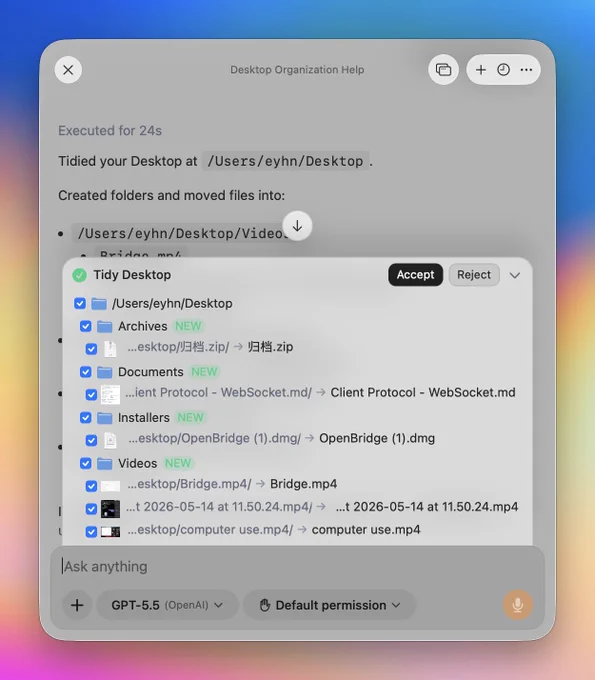Click source path ...esktop/OpenBridge (1).dmg/
Image resolution: width=595 pixels, height=680 pixels.
pyautogui.click(x=214, y=438)
